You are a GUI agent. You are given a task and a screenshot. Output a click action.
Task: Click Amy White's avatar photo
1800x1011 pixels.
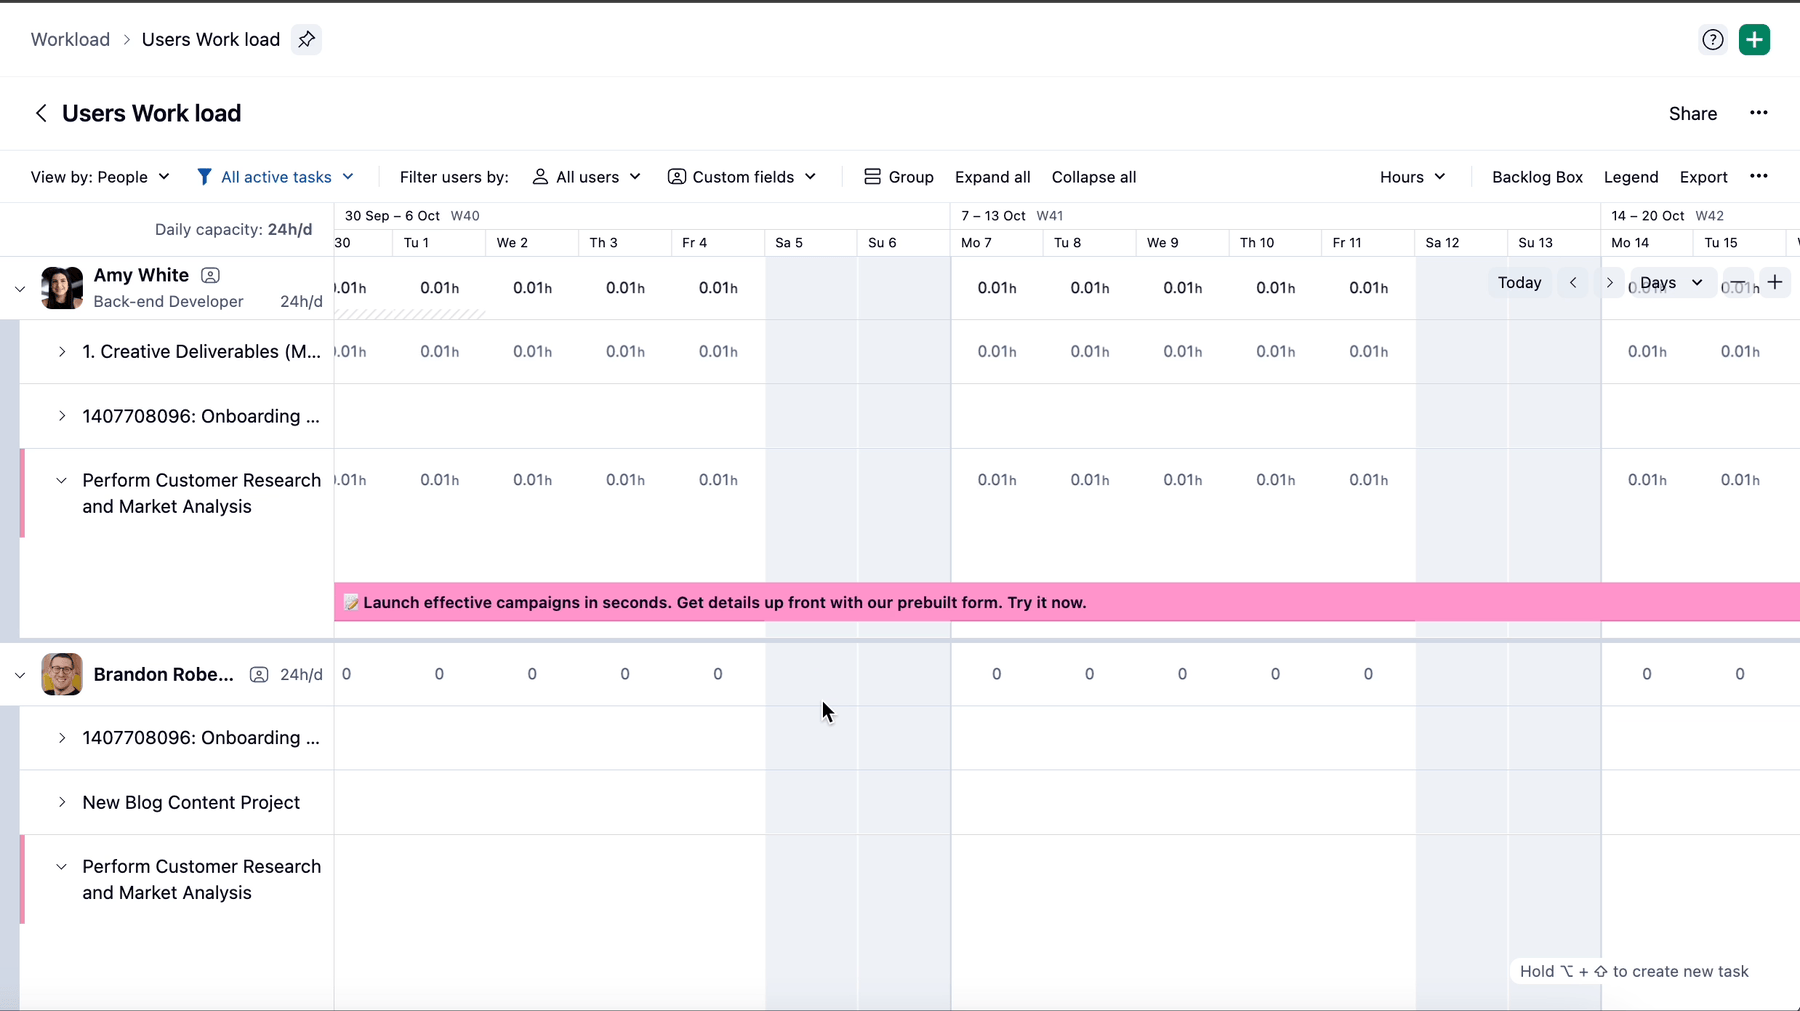(62, 288)
